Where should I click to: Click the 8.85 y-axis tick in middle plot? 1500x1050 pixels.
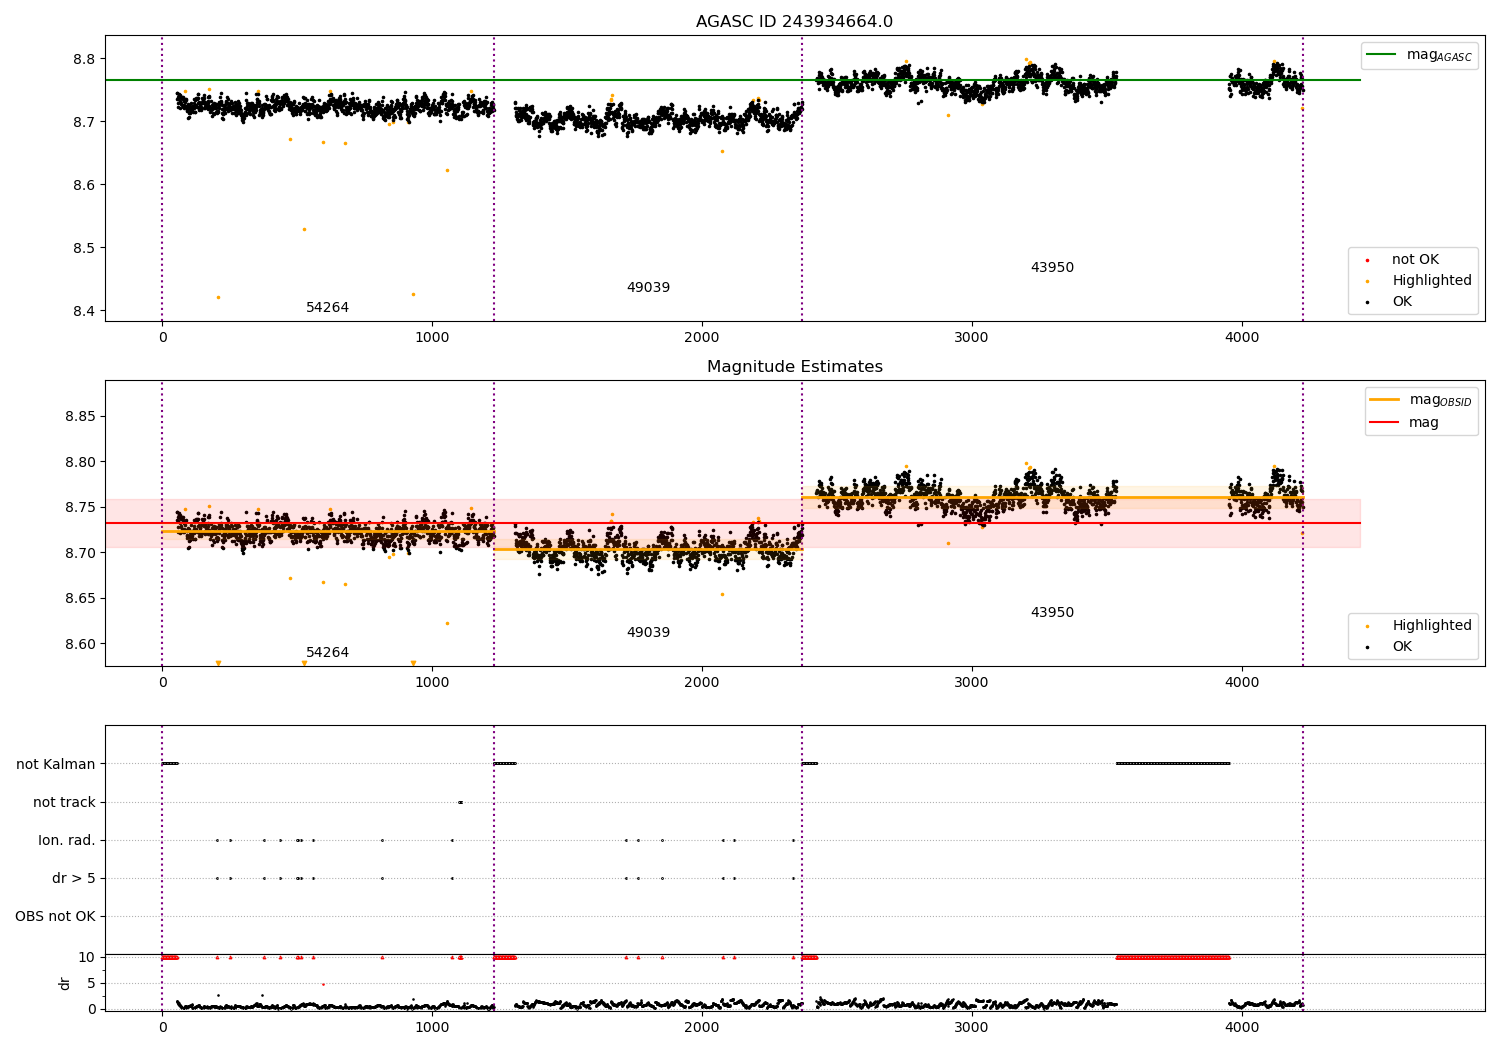click(80, 417)
